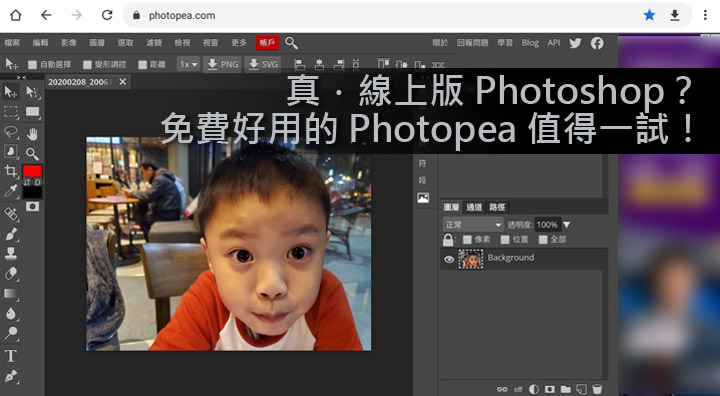Image resolution: width=720 pixels, height=396 pixels.
Task: Open the image info panel icon
Action: pyautogui.click(x=423, y=198)
